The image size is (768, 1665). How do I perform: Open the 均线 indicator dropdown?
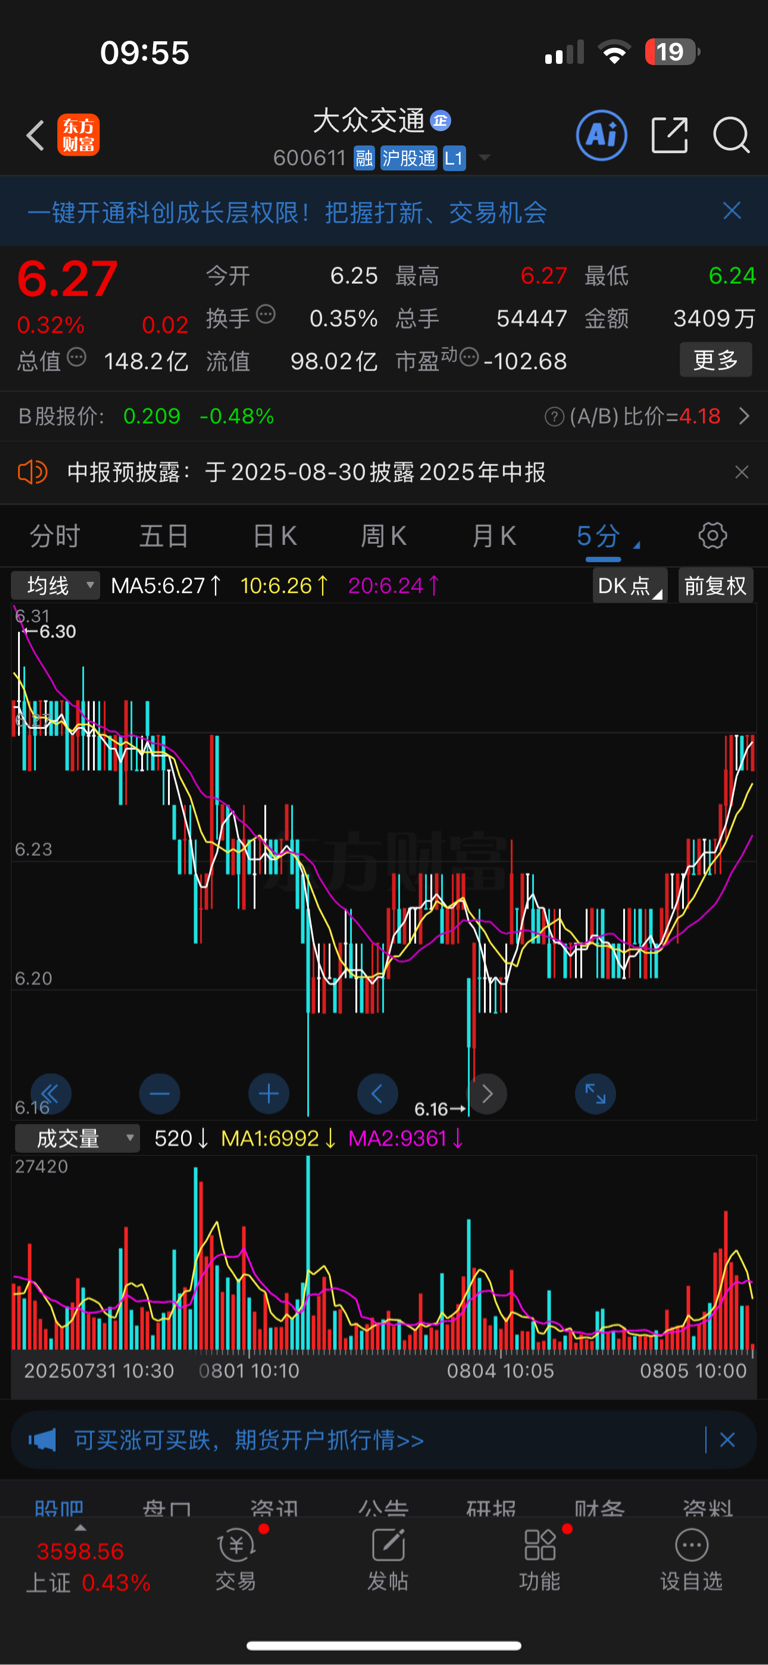tap(56, 585)
